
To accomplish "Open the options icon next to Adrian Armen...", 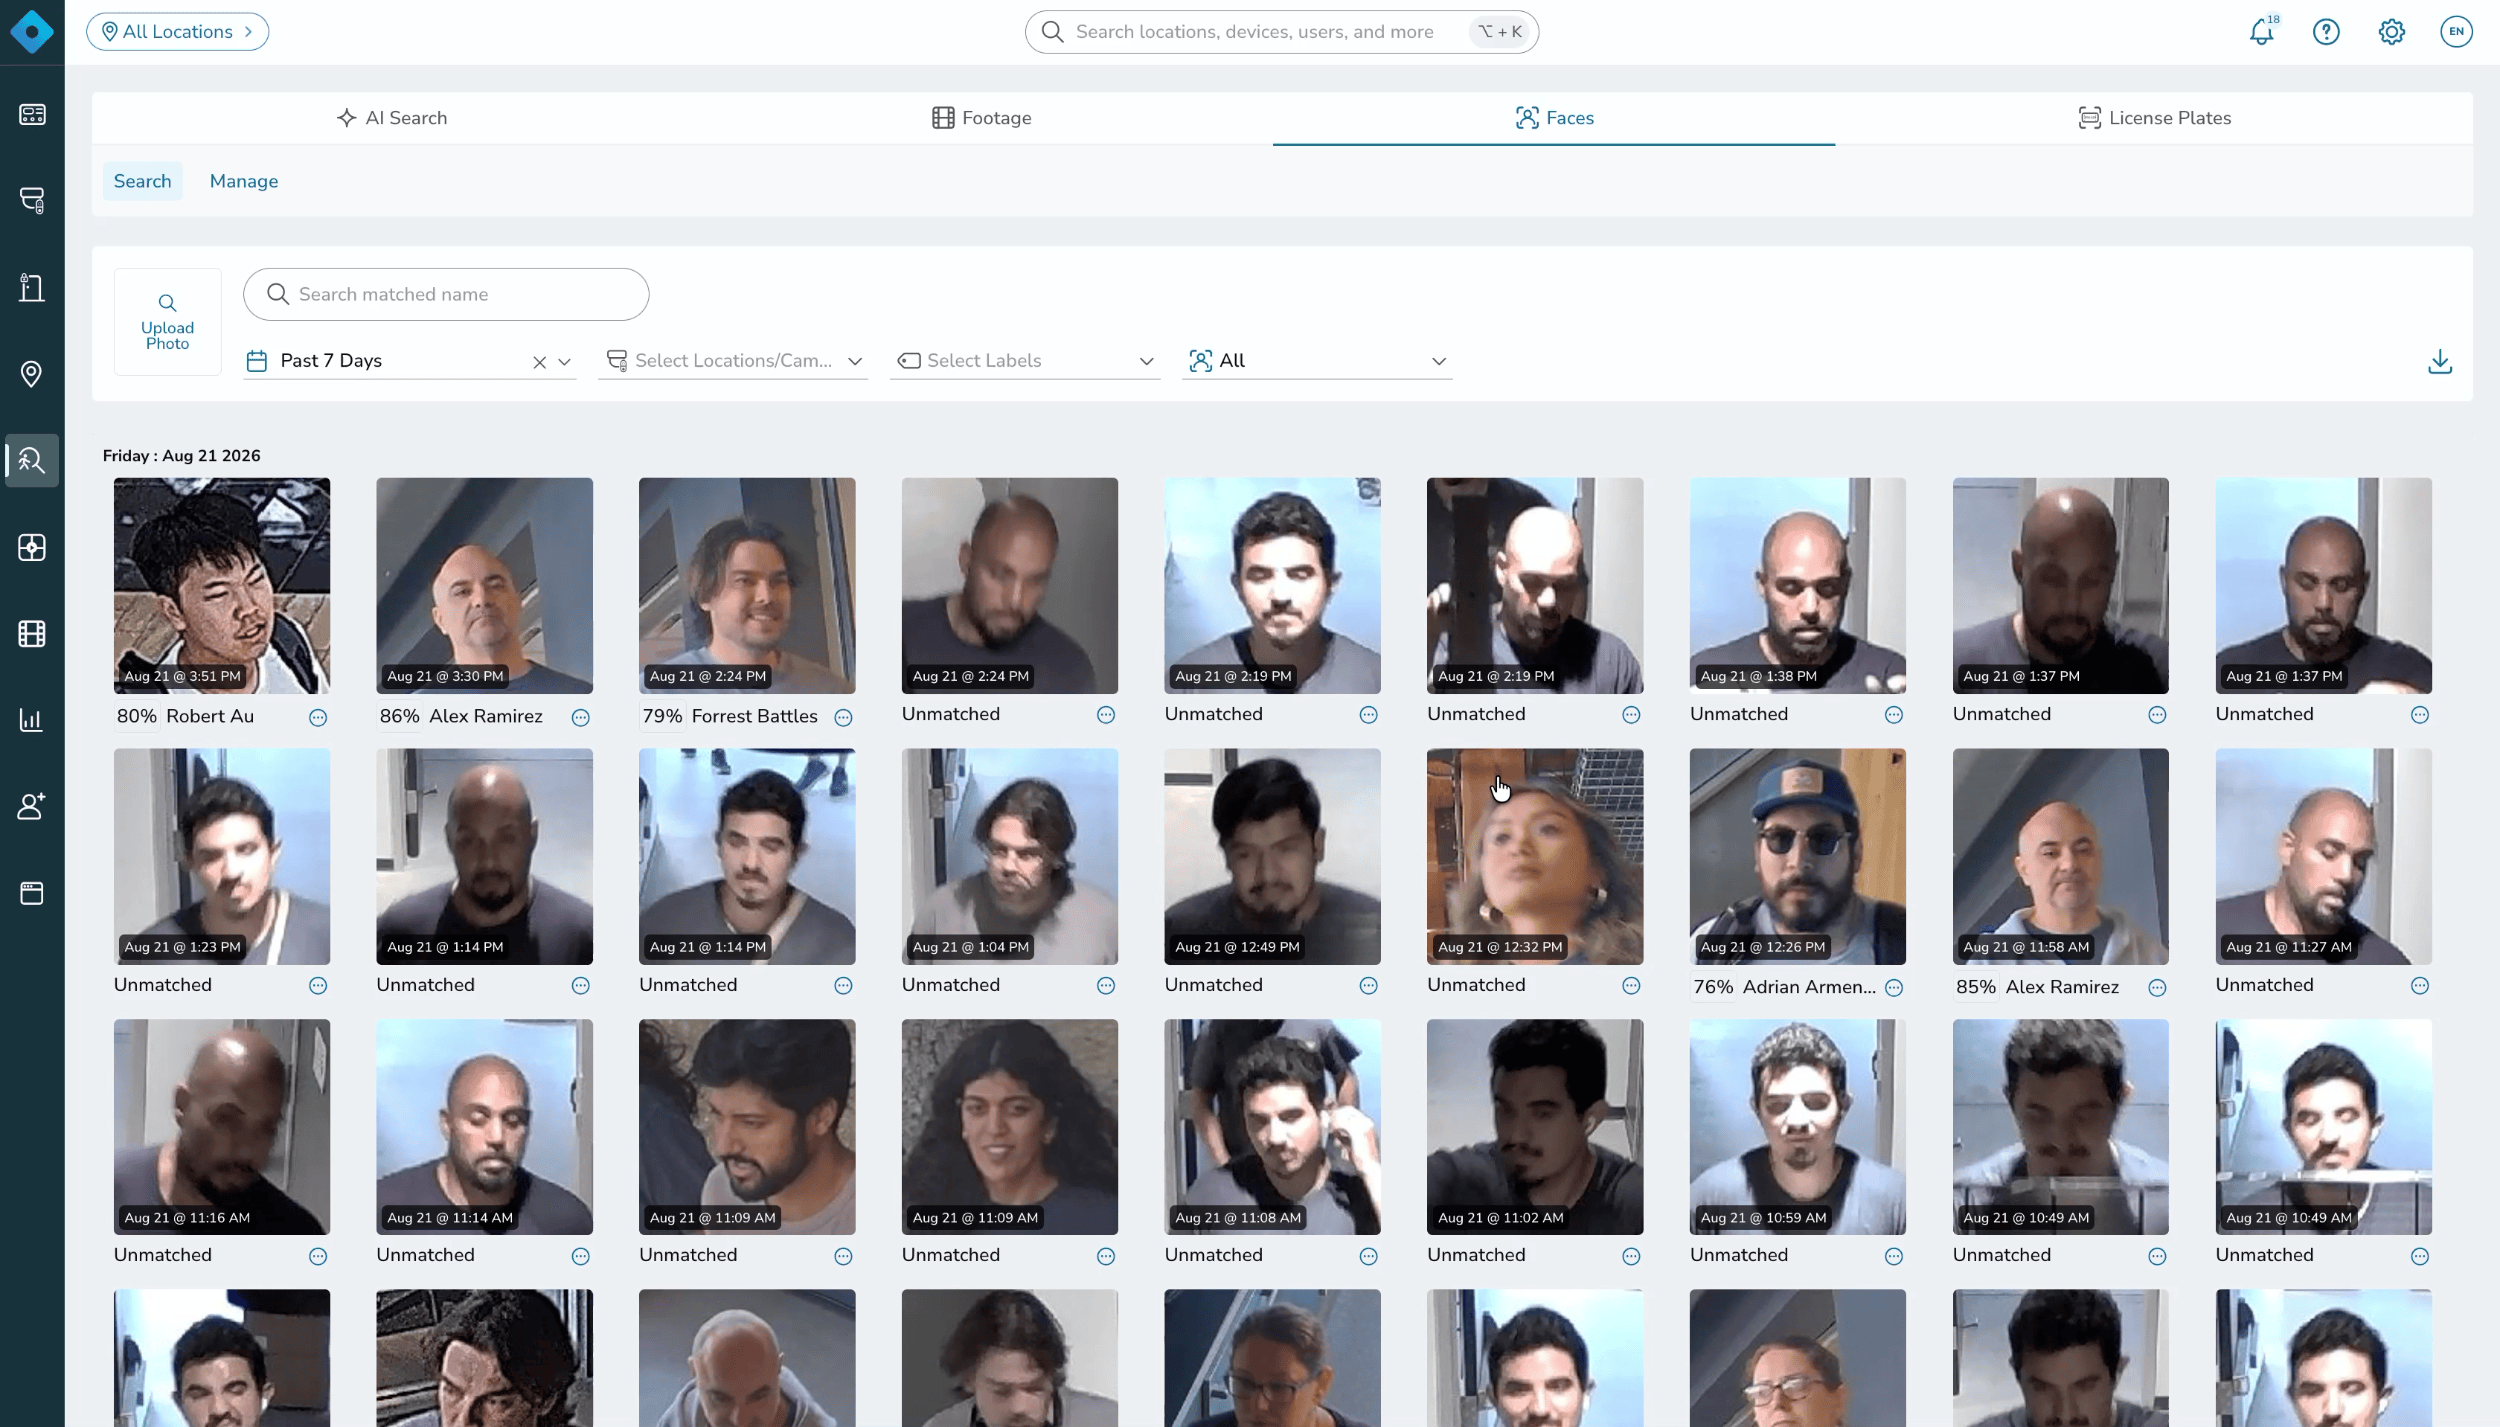I will click(1894, 988).
